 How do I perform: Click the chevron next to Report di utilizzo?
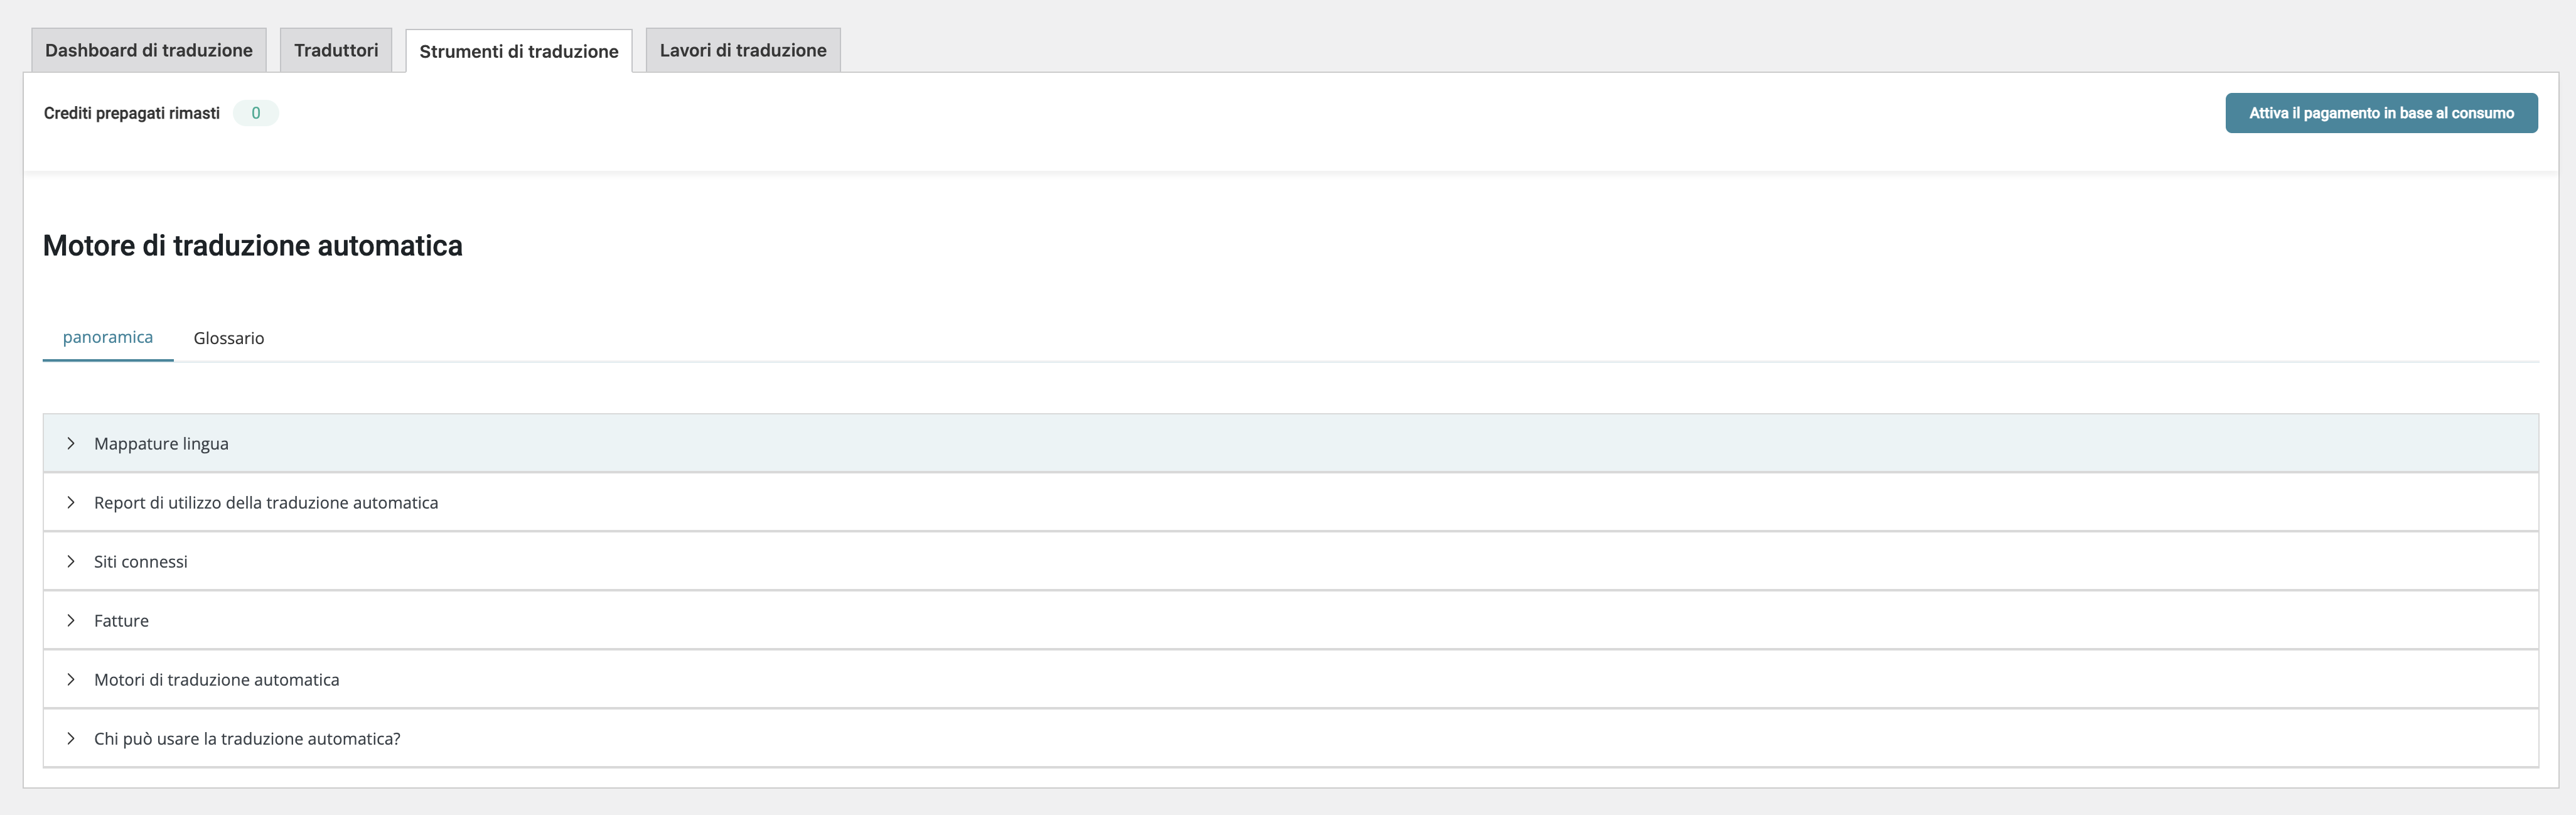71,502
